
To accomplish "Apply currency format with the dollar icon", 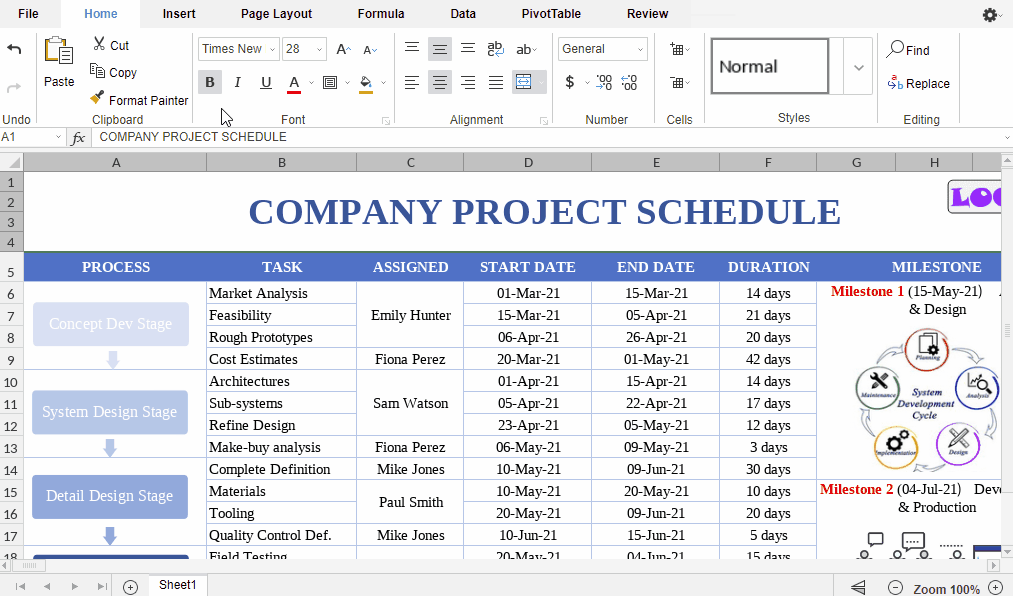I will click(570, 82).
